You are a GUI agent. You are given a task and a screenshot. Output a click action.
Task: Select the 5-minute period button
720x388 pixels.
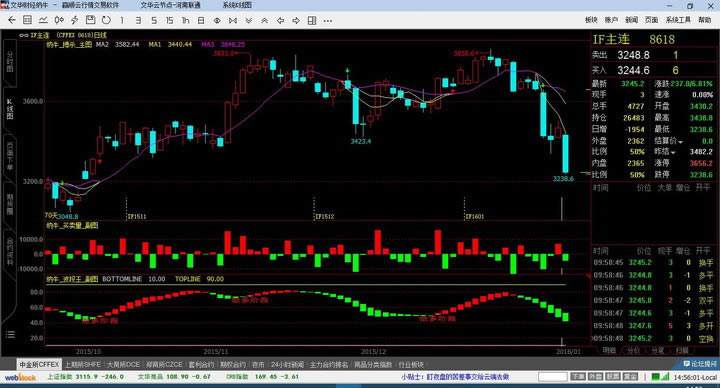tap(154, 20)
